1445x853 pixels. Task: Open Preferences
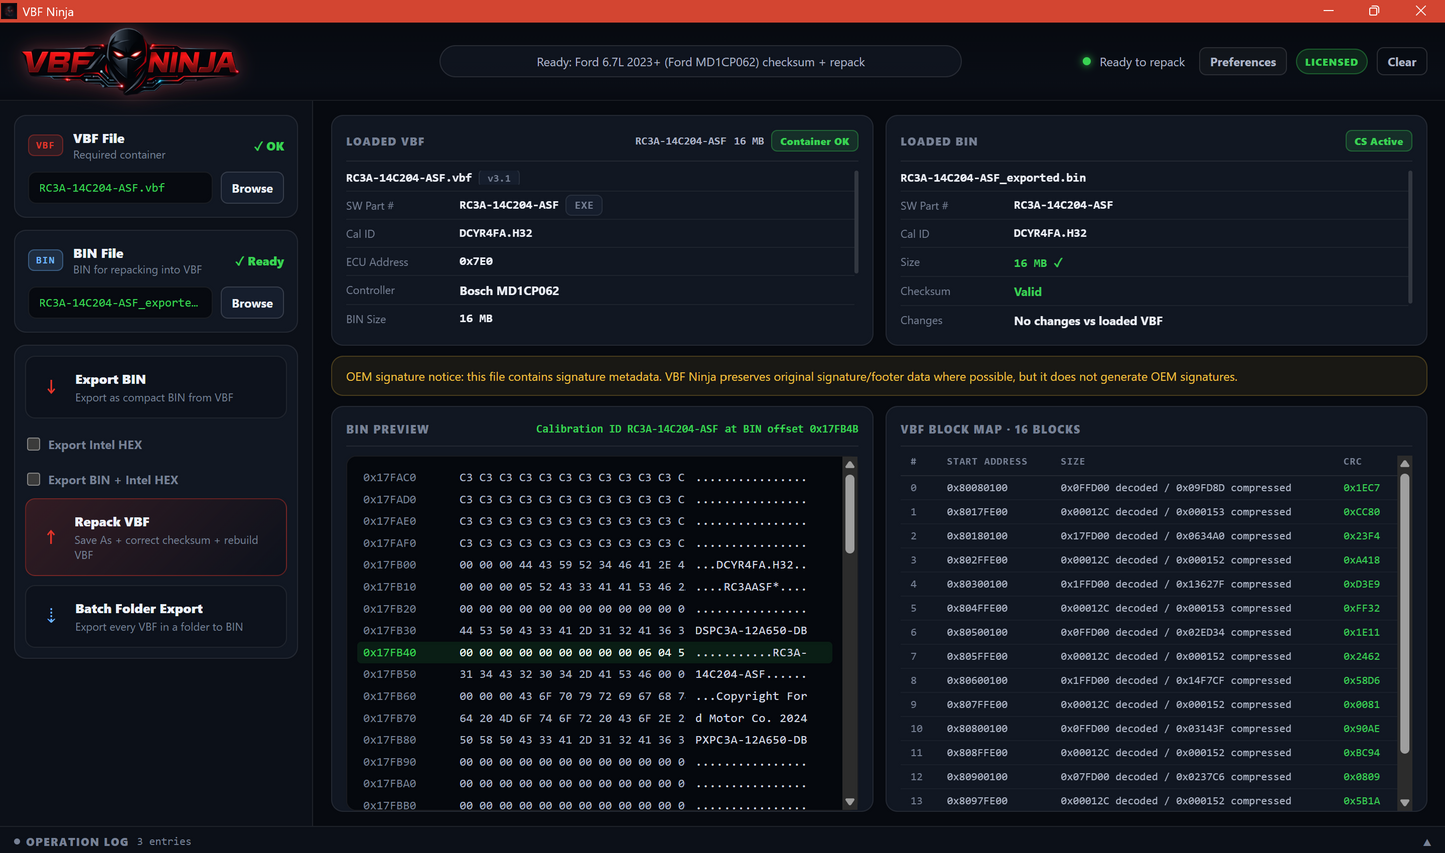tap(1243, 62)
